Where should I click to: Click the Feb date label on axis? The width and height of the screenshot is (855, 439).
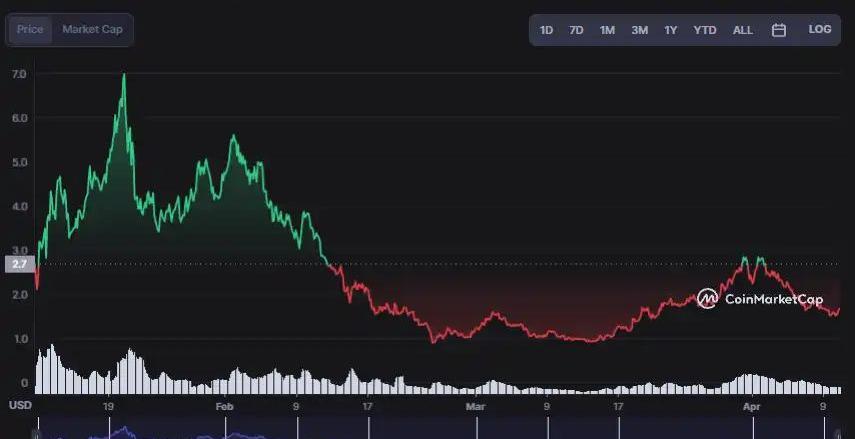pos(224,407)
